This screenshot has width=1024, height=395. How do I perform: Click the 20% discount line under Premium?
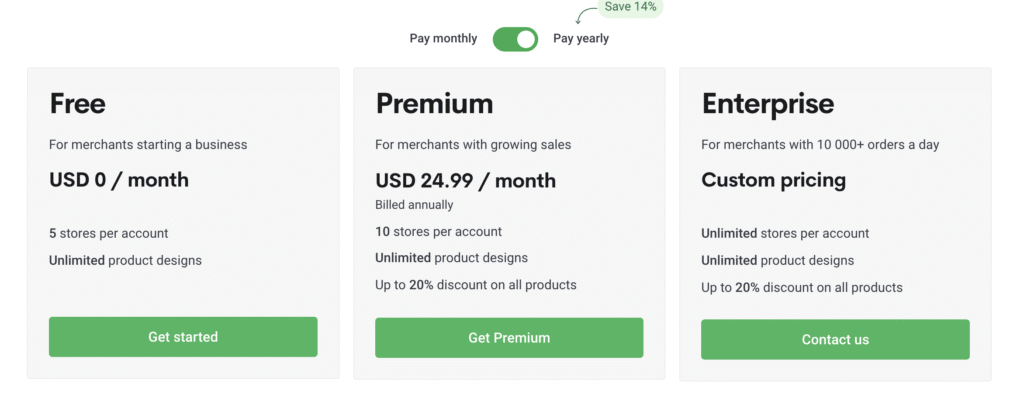point(475,285)
